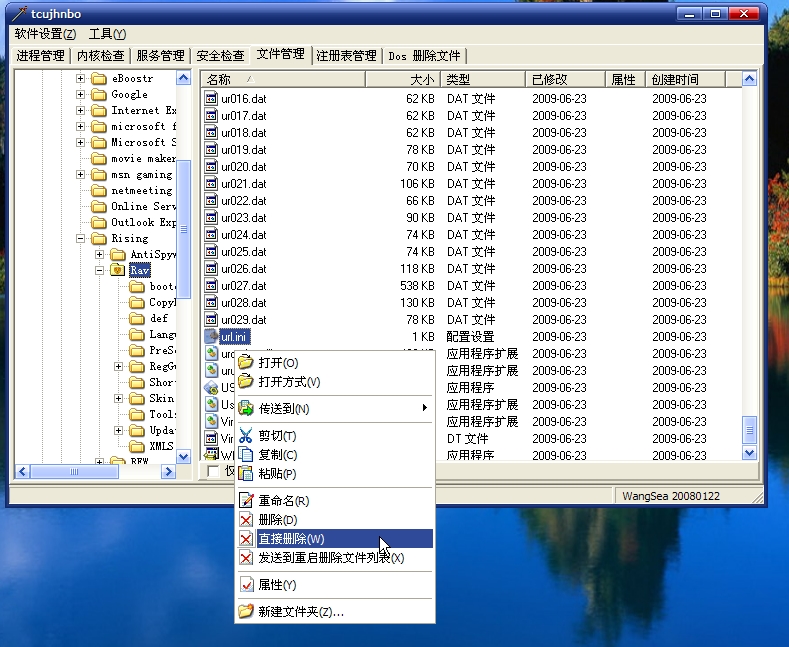The image size is (789, 647).
Task: Expand the Google tree node
Action: 81,95
